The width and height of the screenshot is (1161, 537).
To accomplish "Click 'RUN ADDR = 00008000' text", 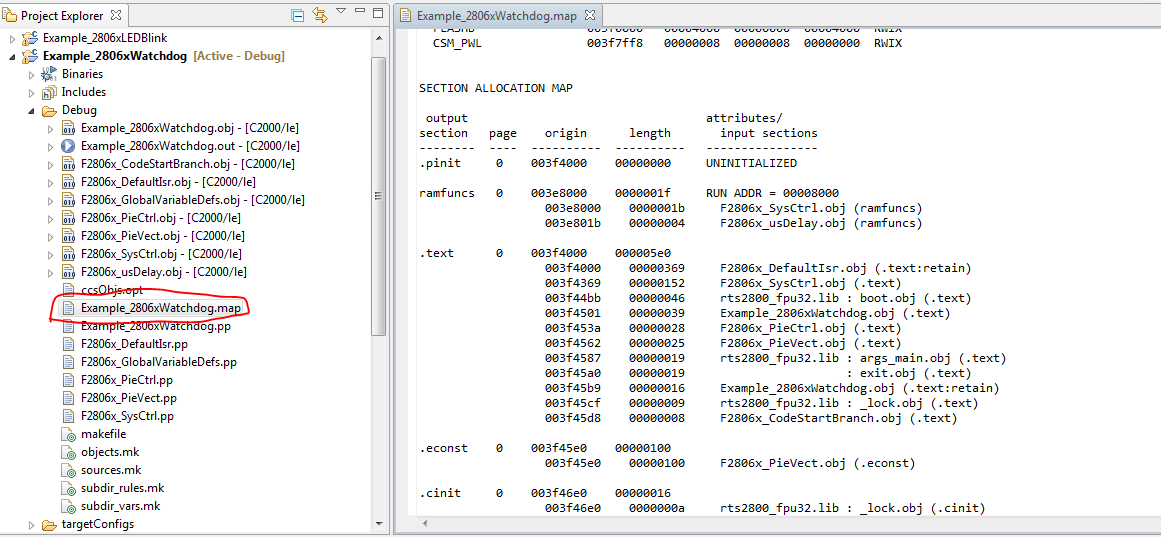I will [772, 193].
